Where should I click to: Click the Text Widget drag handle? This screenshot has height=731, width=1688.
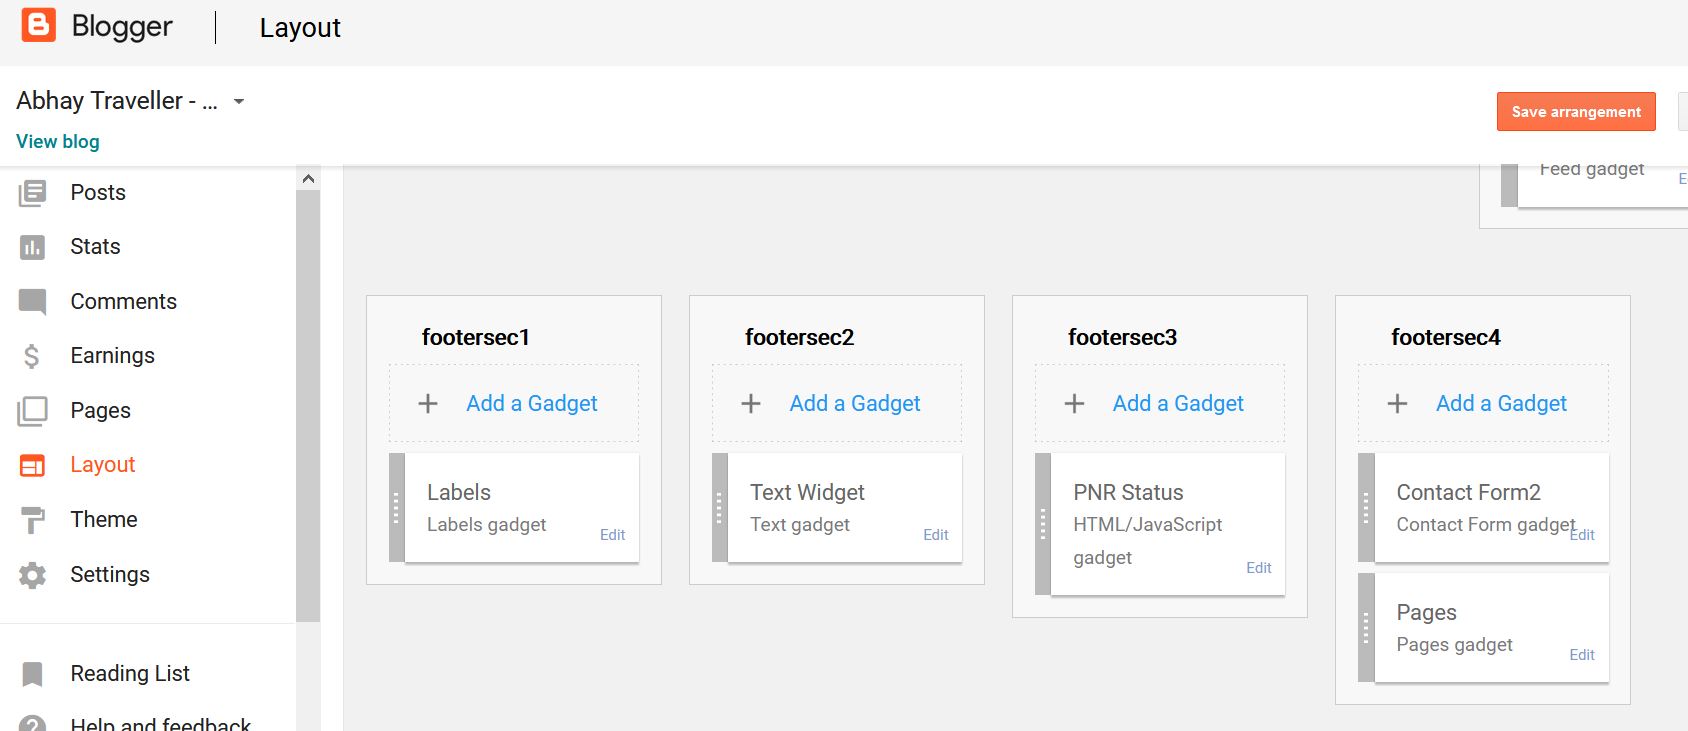(x=719, y=508)
